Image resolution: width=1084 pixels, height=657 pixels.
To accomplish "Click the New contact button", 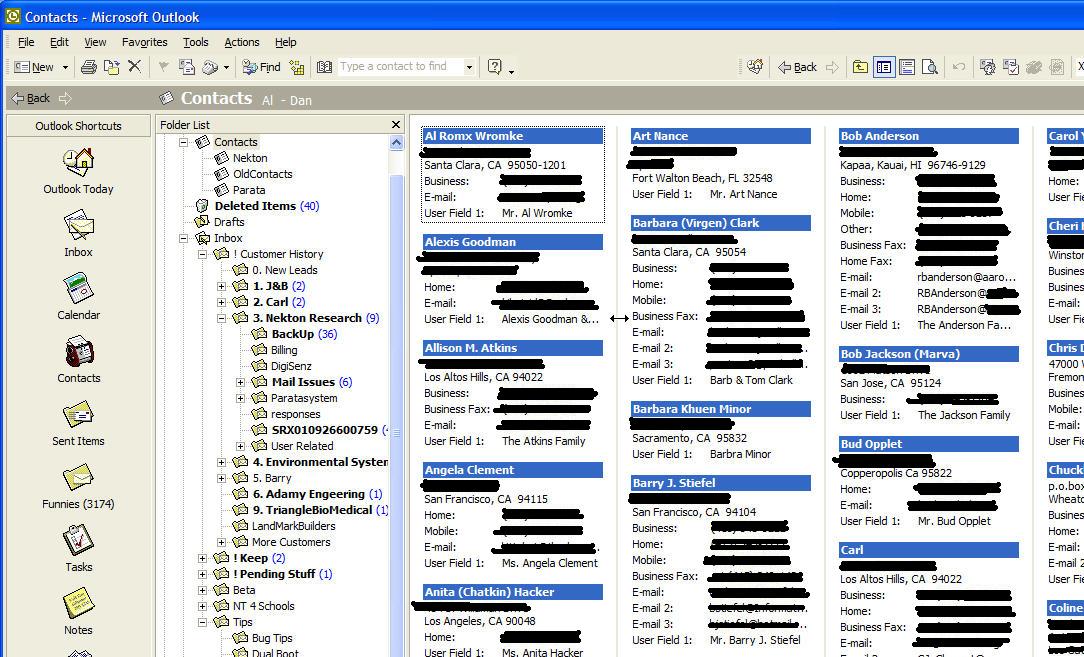I will [x=35, y=67].
